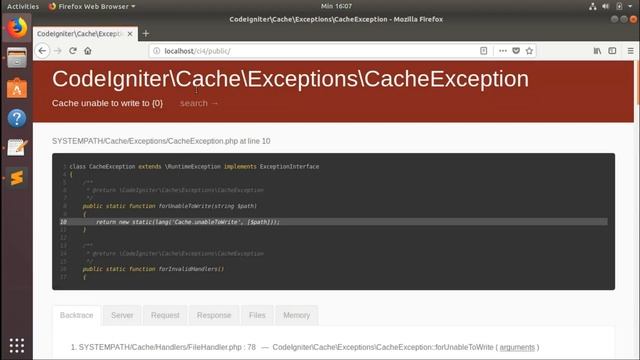Bookmark this page with the star
This screenshot has height=360, width=640.
click(x=529, y=51)
